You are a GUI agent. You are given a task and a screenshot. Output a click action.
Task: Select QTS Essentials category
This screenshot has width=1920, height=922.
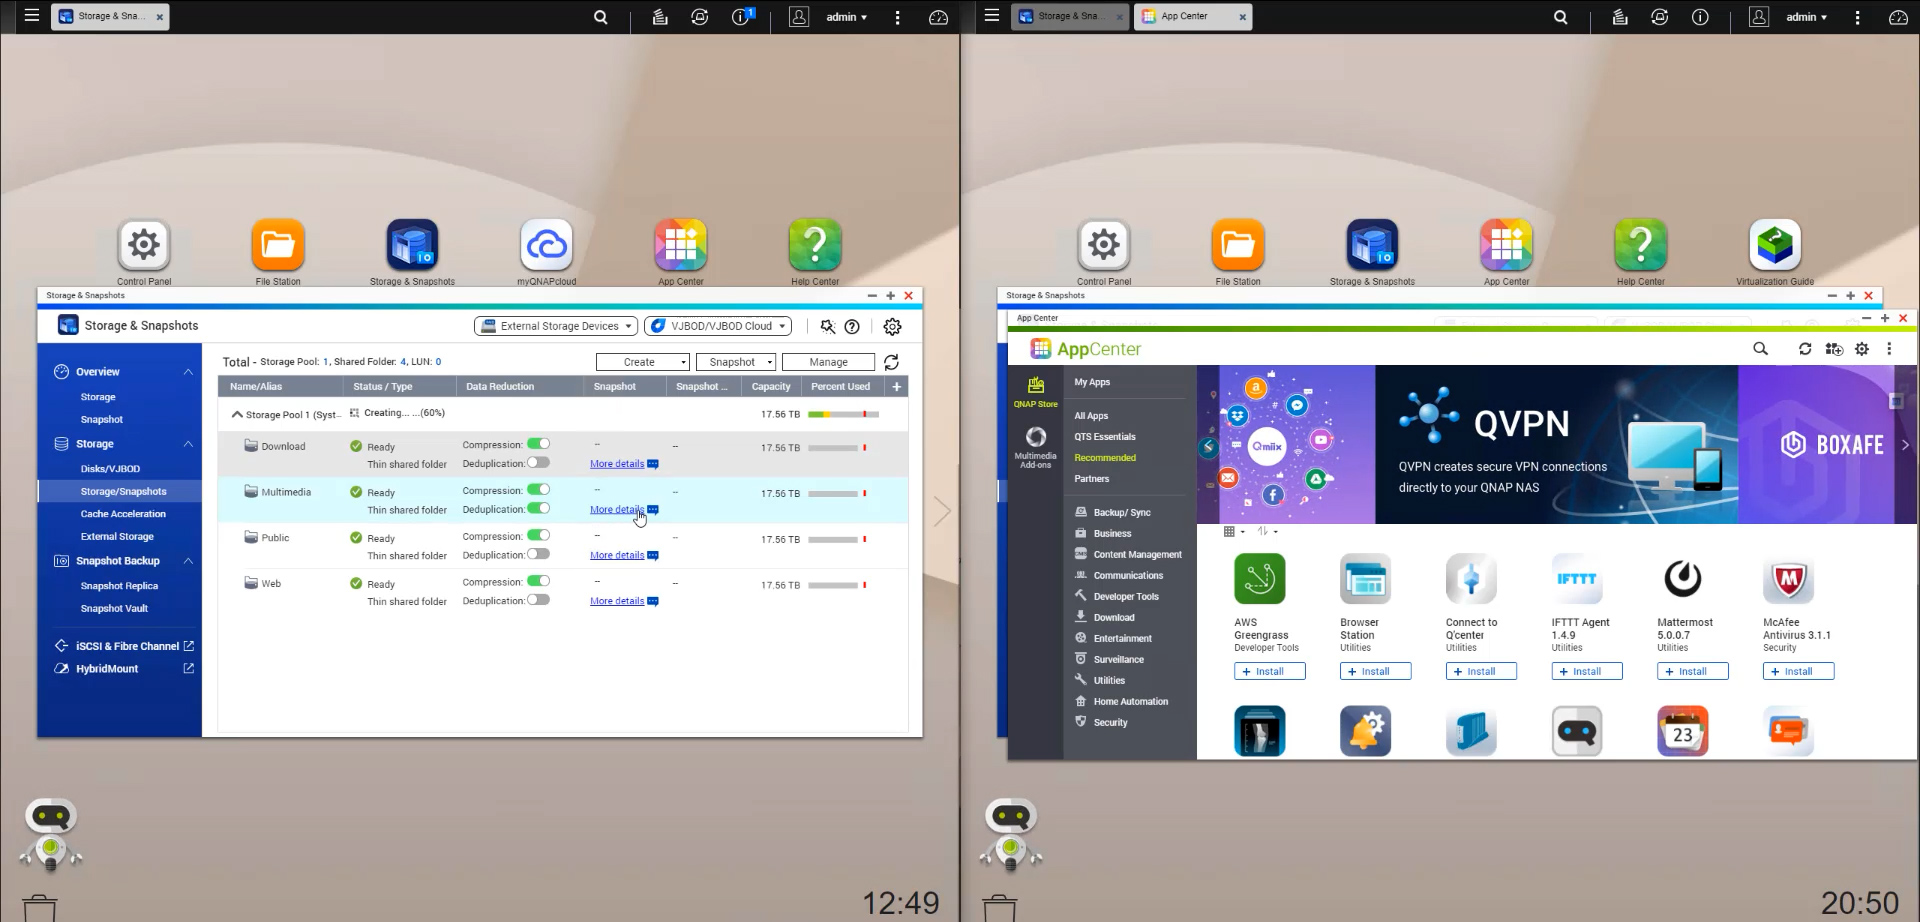[x=1105, y=437]
